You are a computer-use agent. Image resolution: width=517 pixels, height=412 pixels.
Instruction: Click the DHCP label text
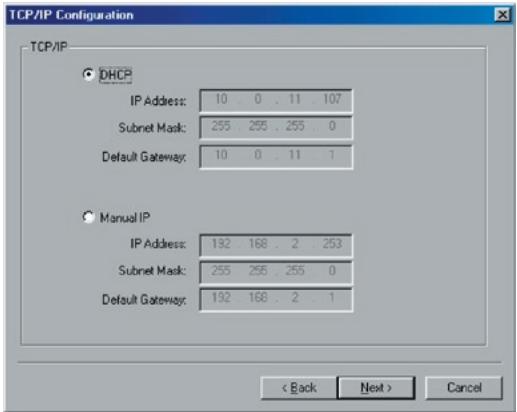(x=116, y=75)
